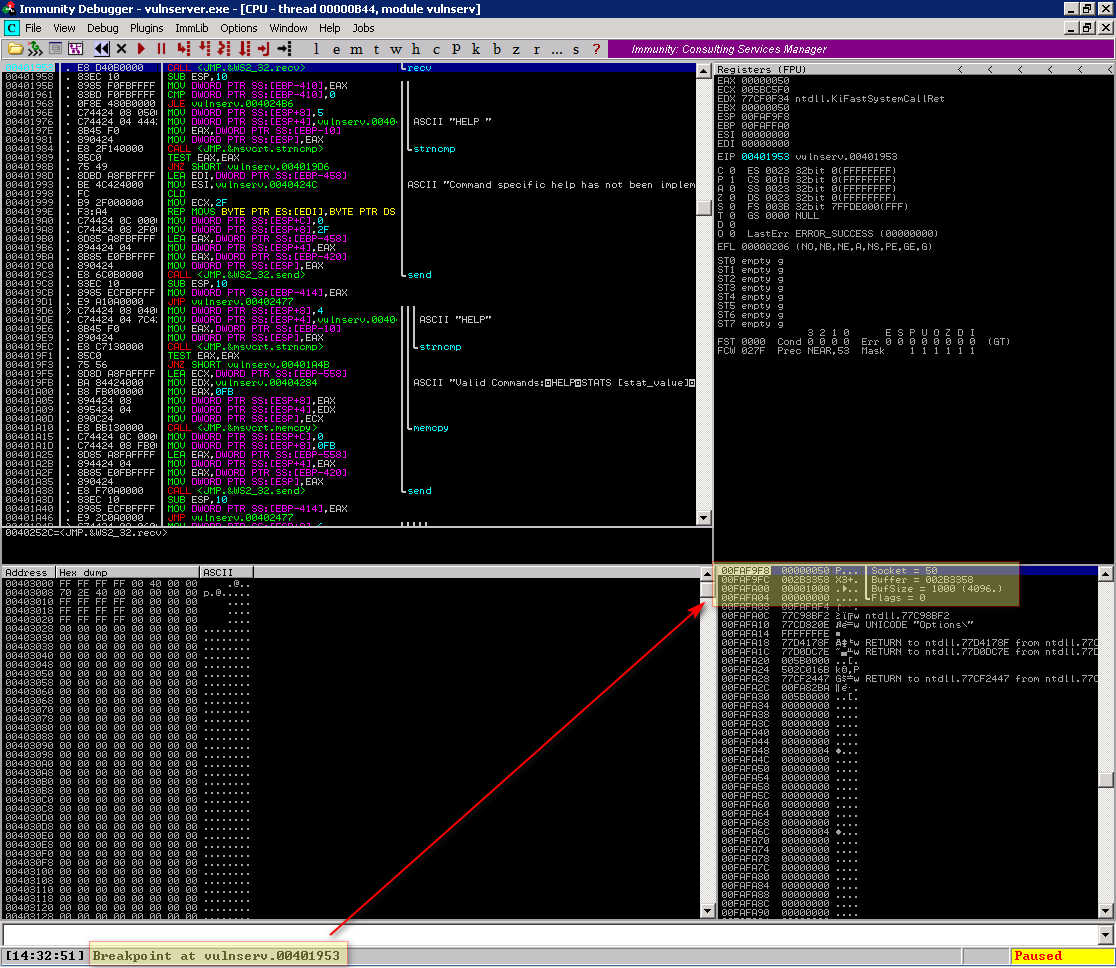Viewport: 1116px width, 968px height.
Task: Show Executable modules via 'e' button
Action: tap(336, 48)
